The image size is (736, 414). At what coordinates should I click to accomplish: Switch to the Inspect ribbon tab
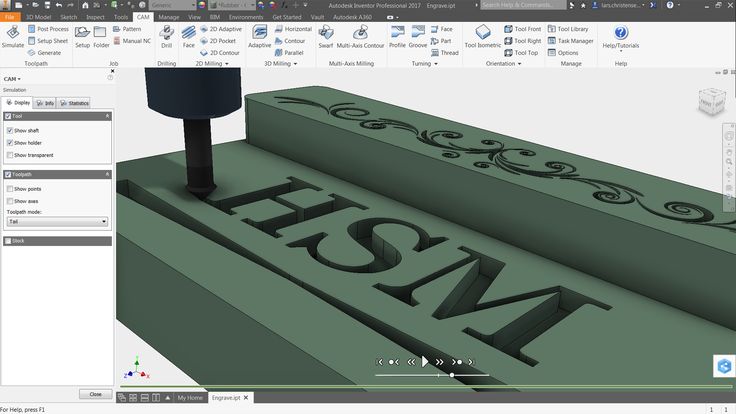pos(95,17)
